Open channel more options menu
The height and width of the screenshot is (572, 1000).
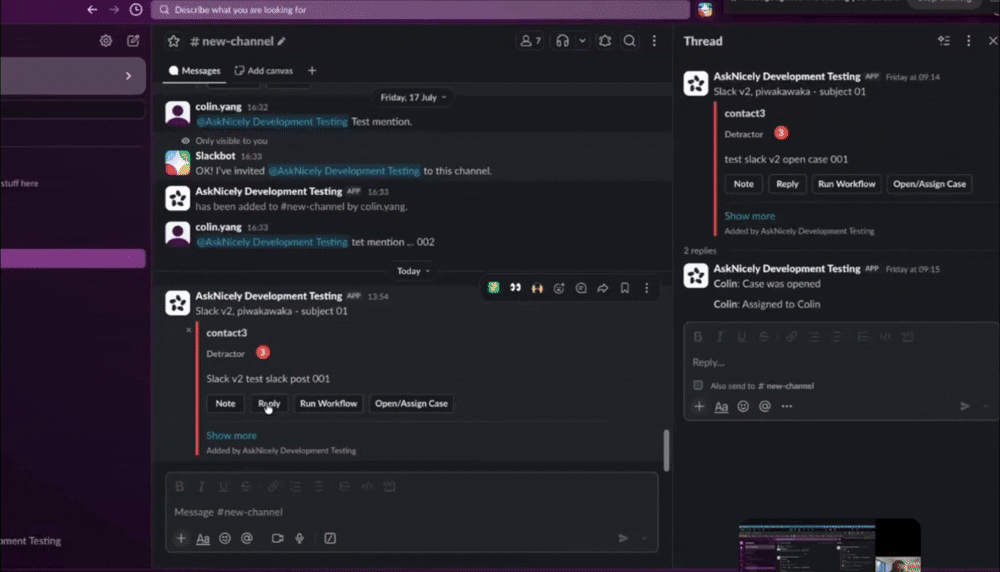click(654, 41)
